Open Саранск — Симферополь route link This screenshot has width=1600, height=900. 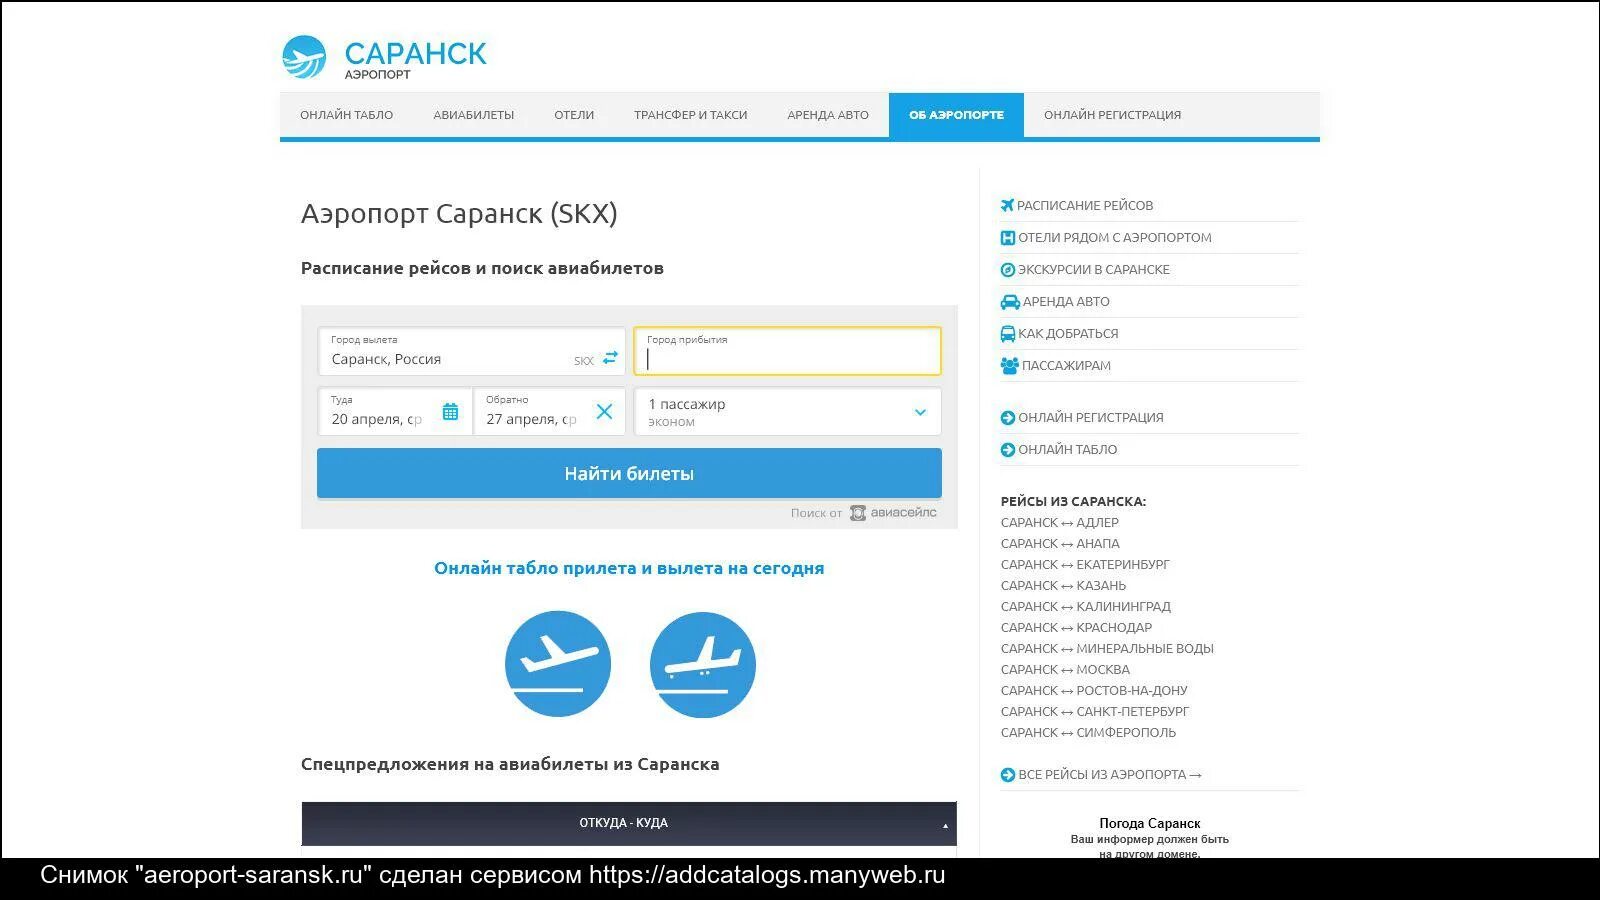click(x=1088, y=733)
